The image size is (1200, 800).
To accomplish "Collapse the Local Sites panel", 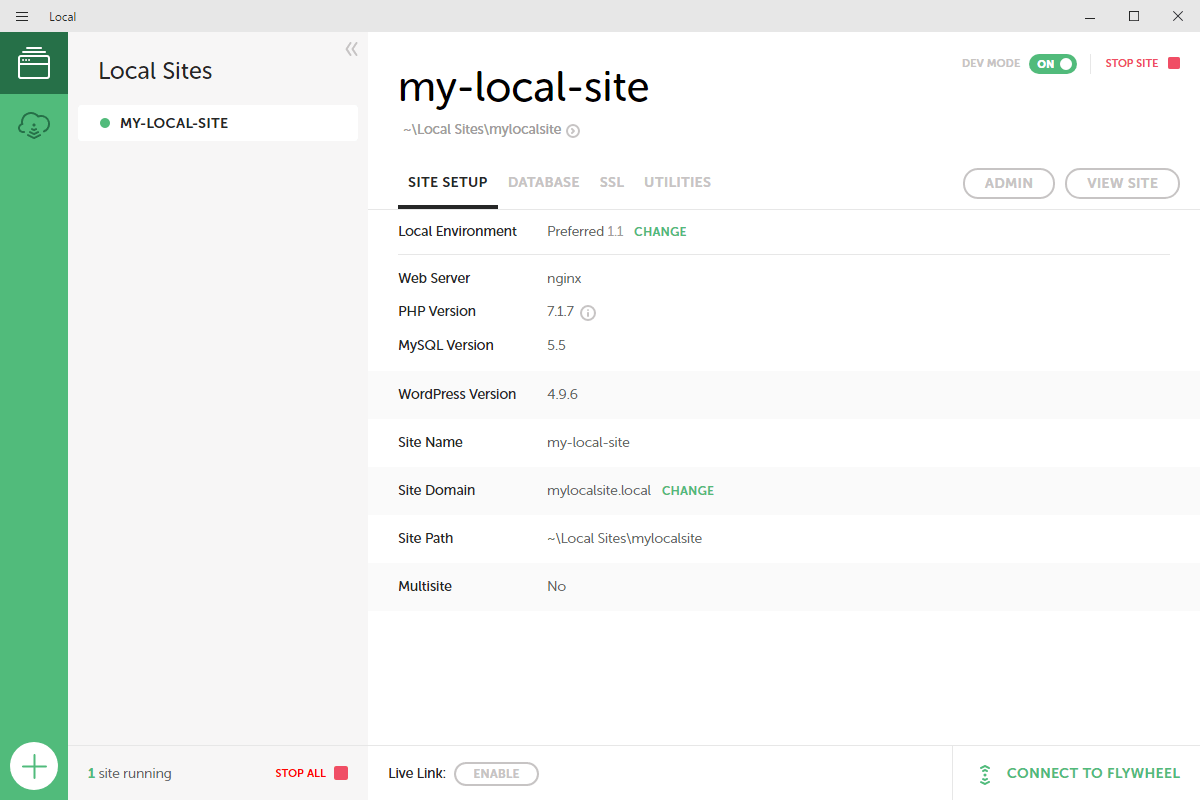I will click(x=351, y=49).
